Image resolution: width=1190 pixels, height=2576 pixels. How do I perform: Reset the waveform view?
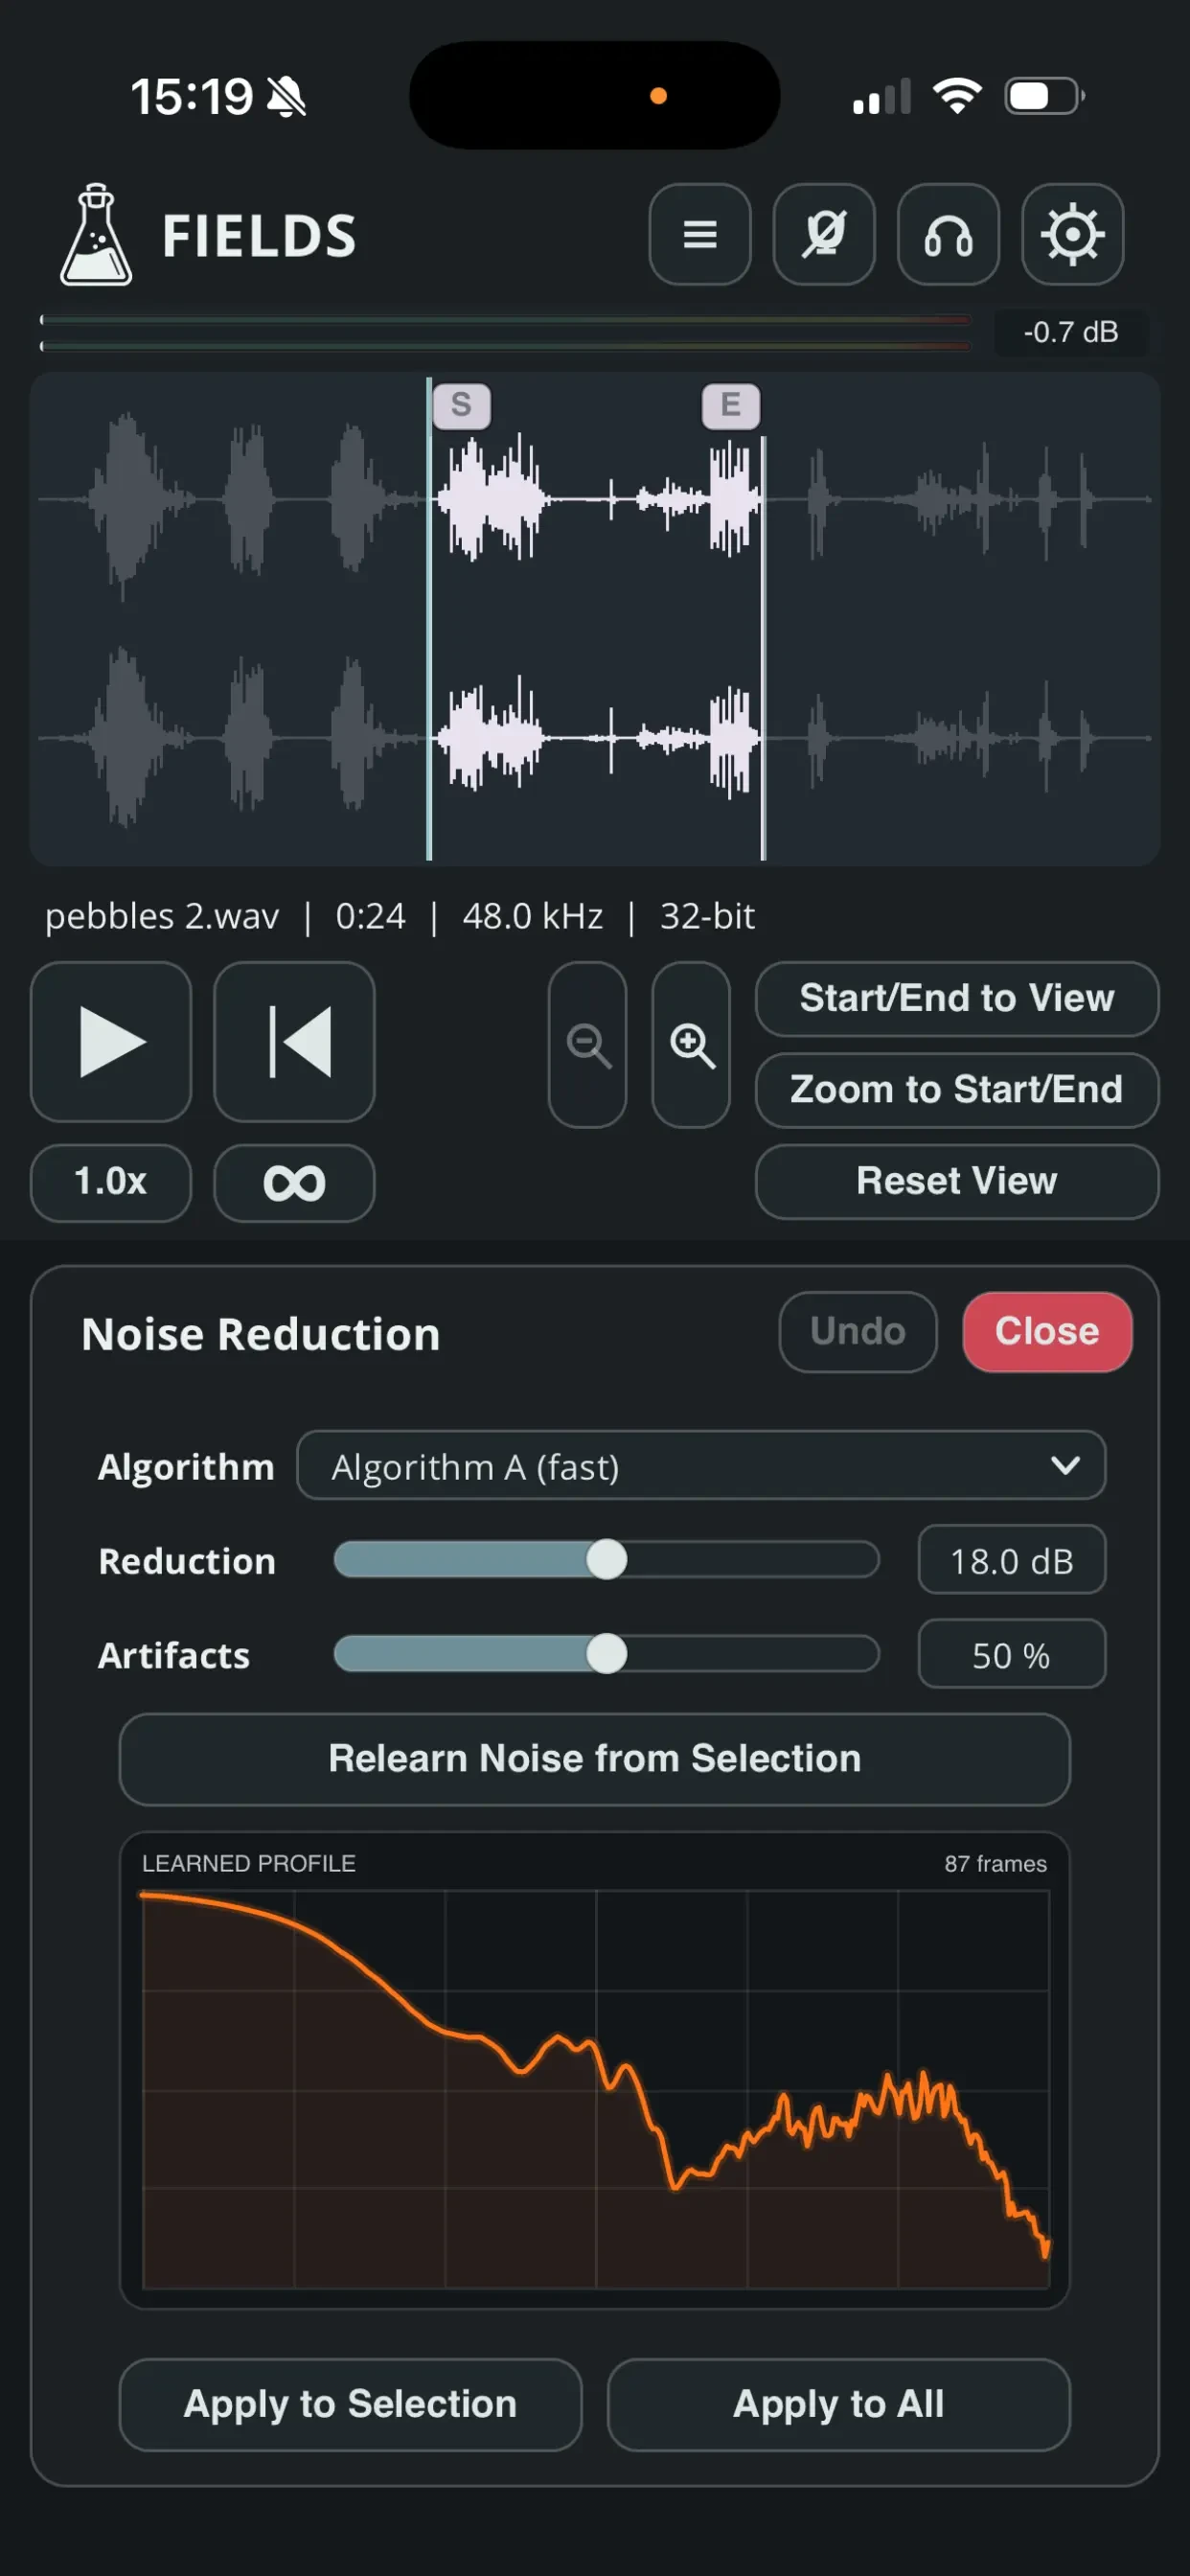(x=957, y=1181)
